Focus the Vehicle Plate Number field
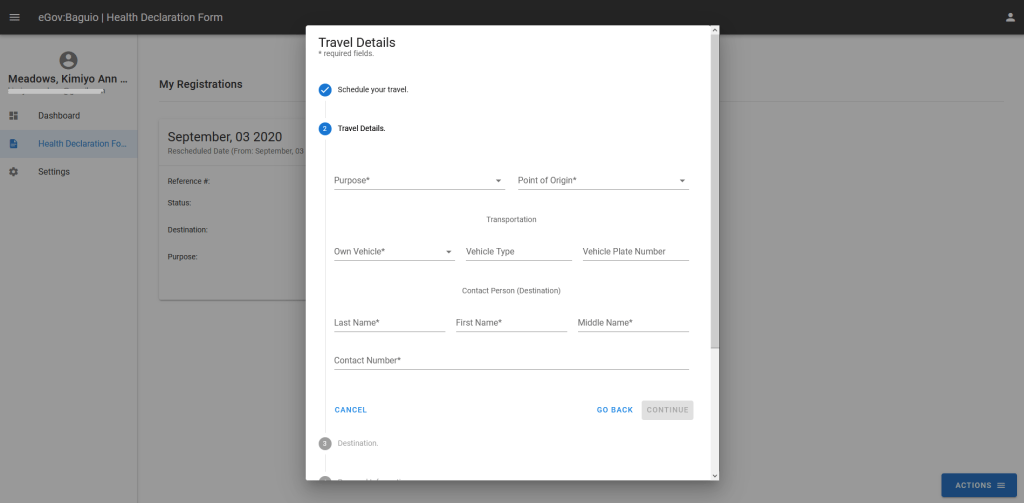Viewport: 1024px width, 503px height. 636,252
